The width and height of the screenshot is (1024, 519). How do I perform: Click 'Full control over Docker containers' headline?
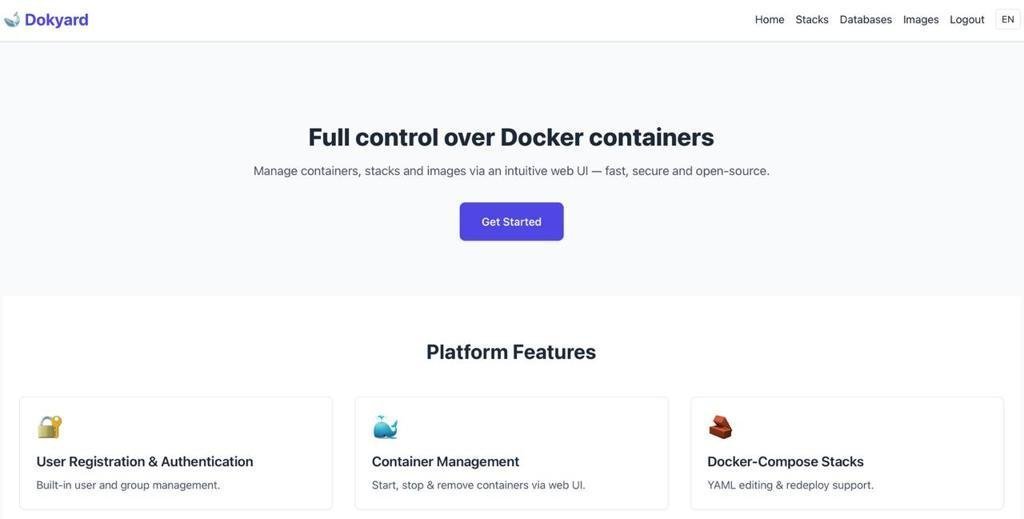click(x=511, y=137)
